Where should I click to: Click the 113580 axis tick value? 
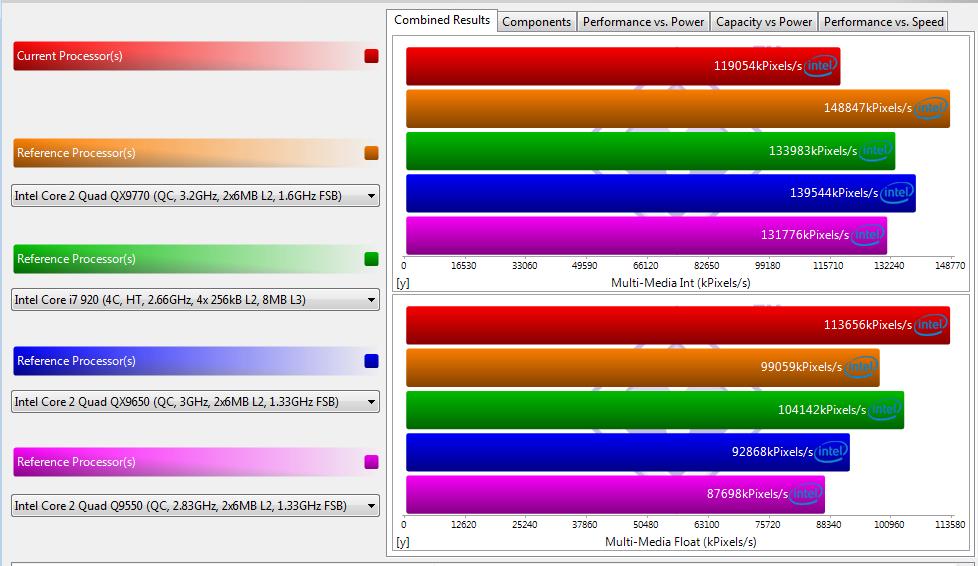[x=950, y=525]
